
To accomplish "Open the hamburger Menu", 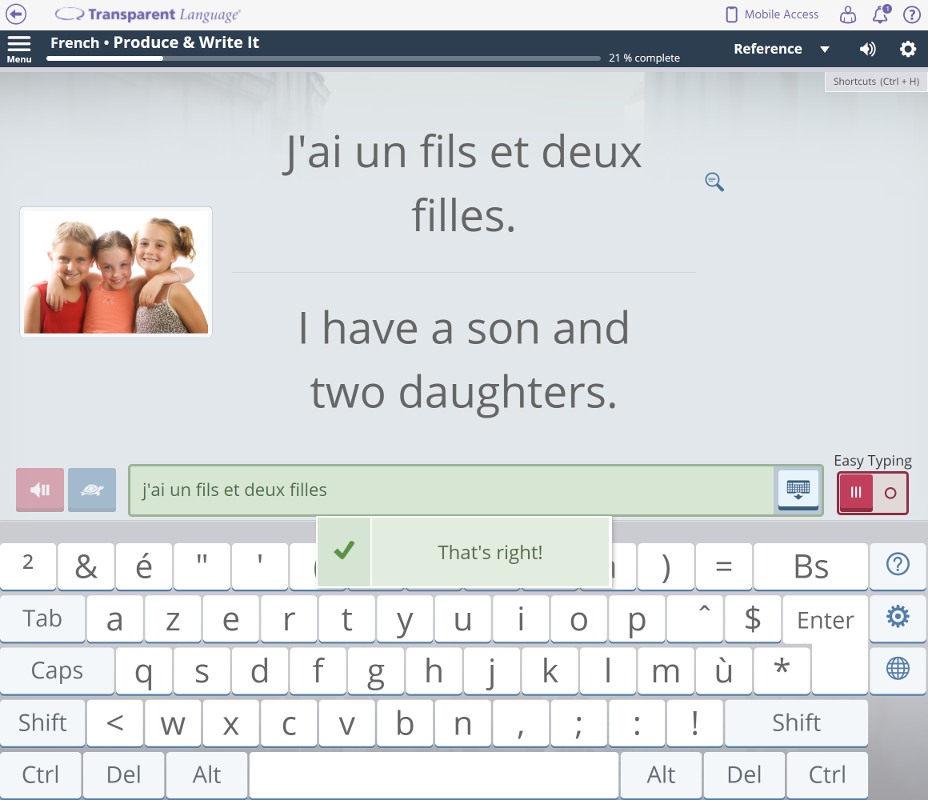I will tap(19, 49).
